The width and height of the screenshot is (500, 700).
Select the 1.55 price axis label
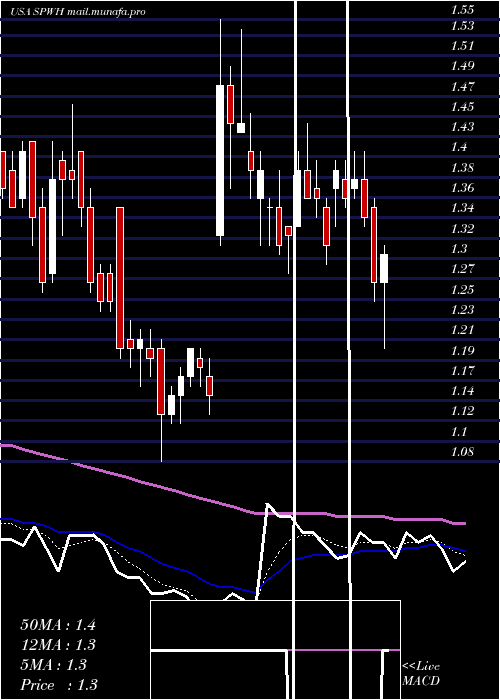pos(462,9)
